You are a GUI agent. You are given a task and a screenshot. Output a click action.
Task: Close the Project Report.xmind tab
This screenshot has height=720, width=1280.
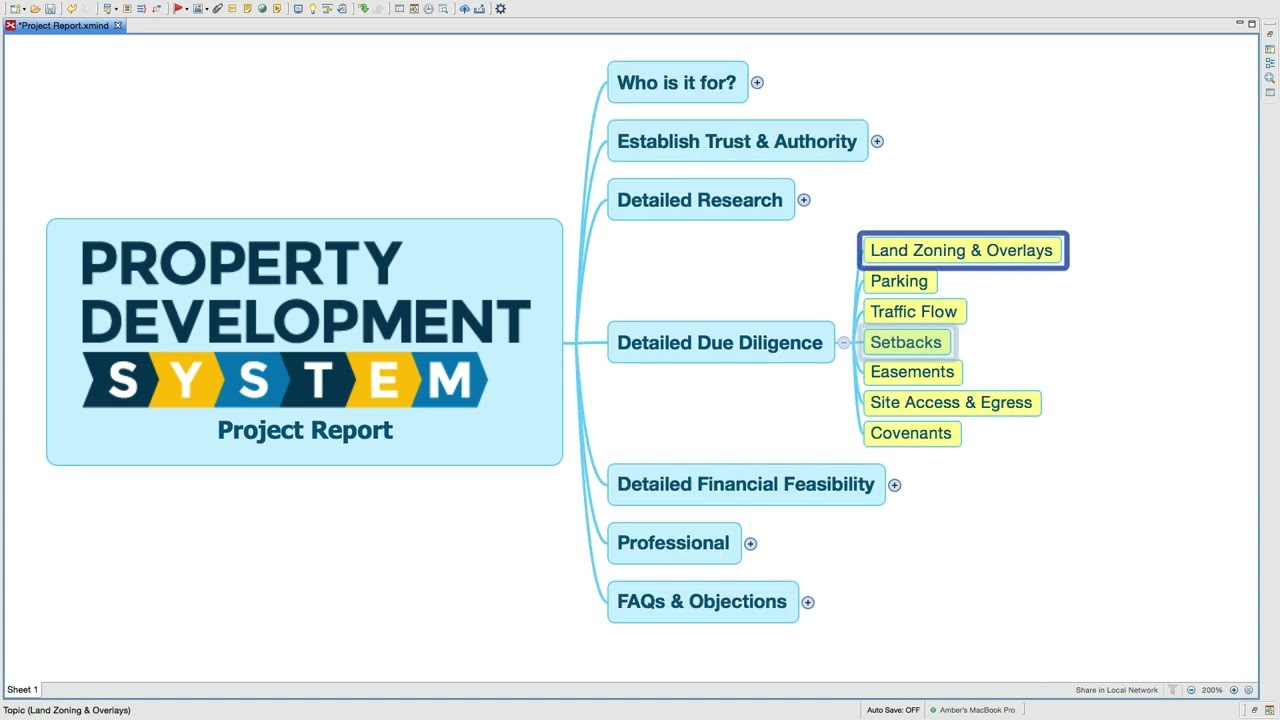pos(118,25)
